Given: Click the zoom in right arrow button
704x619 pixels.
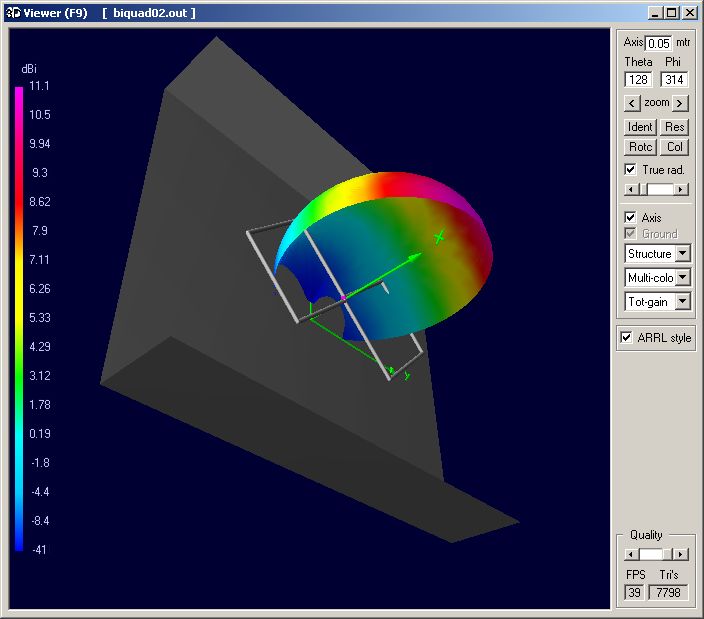Looking at the screenshot, I should [680, 103].
